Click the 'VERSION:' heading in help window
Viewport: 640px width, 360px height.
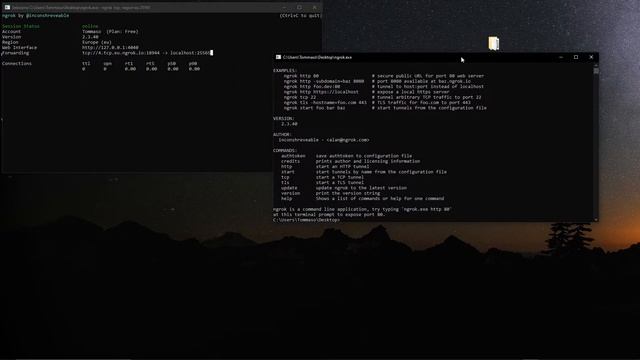(x=284, y=118)
